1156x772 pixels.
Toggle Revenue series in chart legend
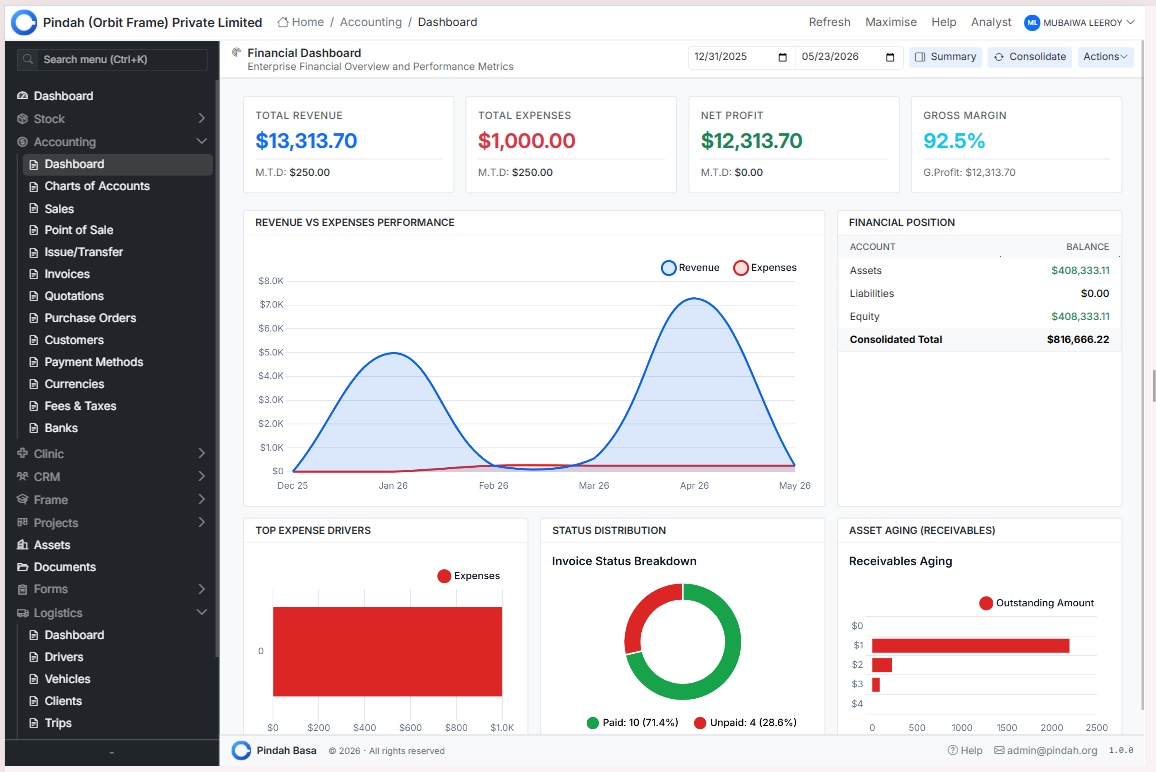point(690,268)
